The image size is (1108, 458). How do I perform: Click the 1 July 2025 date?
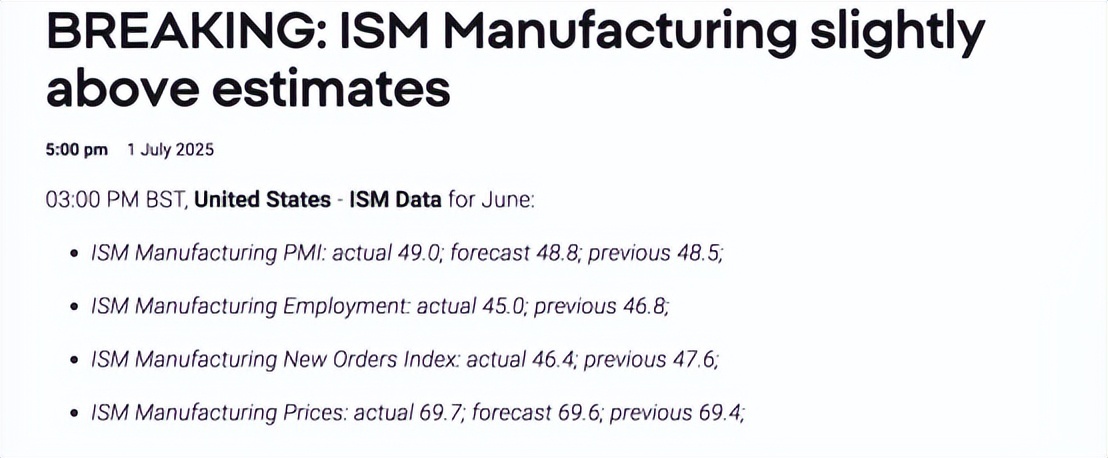pos(170,150)
